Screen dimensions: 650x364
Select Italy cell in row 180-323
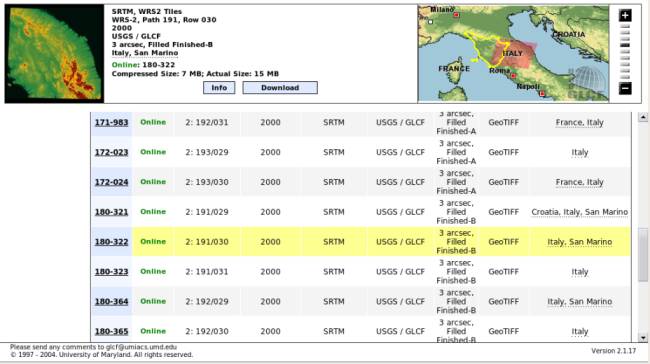[580, 272]
